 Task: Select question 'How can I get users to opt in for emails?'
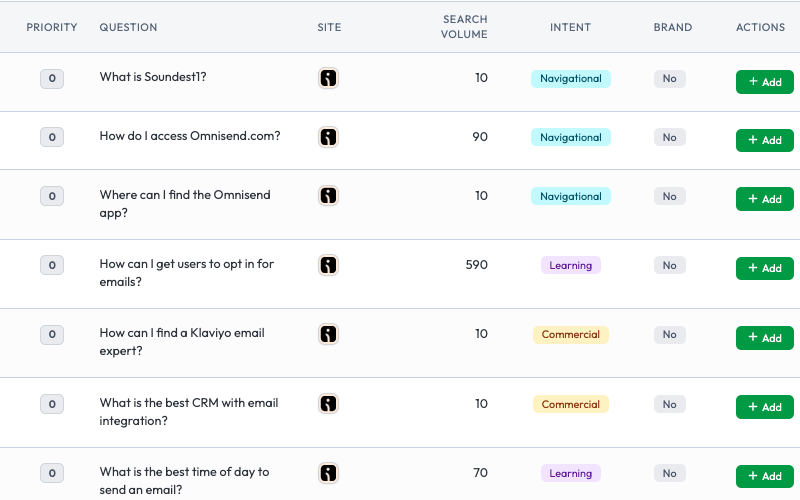click(187, 273)
